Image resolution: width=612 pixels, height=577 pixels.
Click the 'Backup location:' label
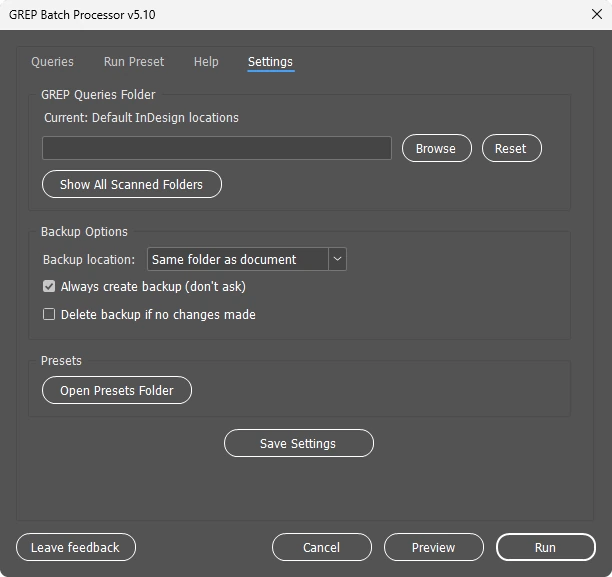point(89,260)
